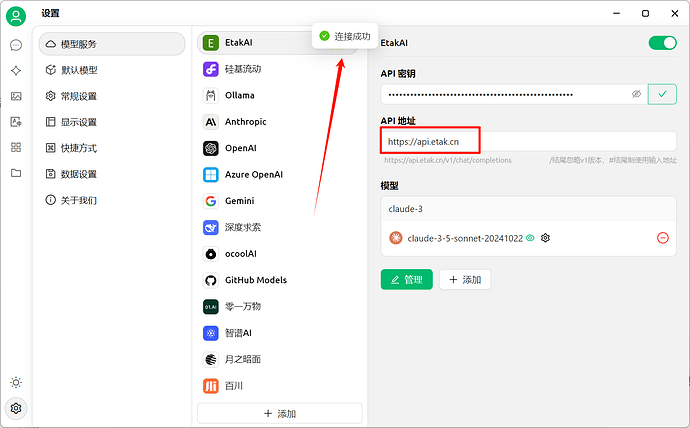This screenshot has width=690, height=428.
Task: Open the settings gear in sidebar
Action: click(x=16, y=408)
